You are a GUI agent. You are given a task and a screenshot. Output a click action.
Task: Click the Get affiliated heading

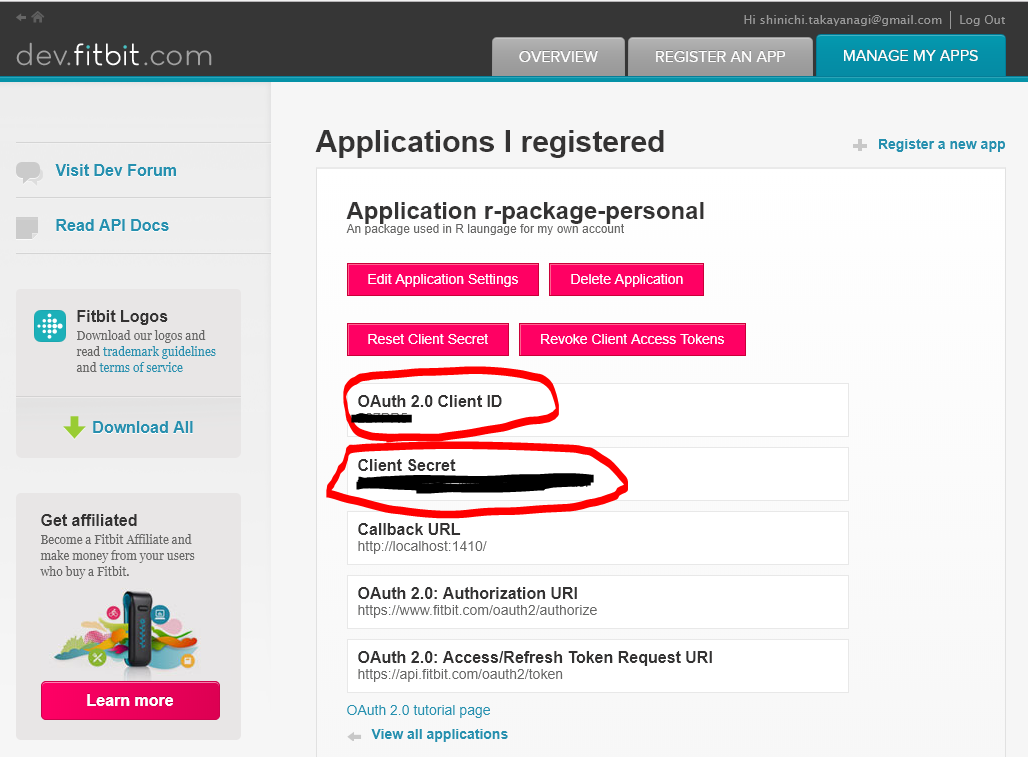[89, 520]
